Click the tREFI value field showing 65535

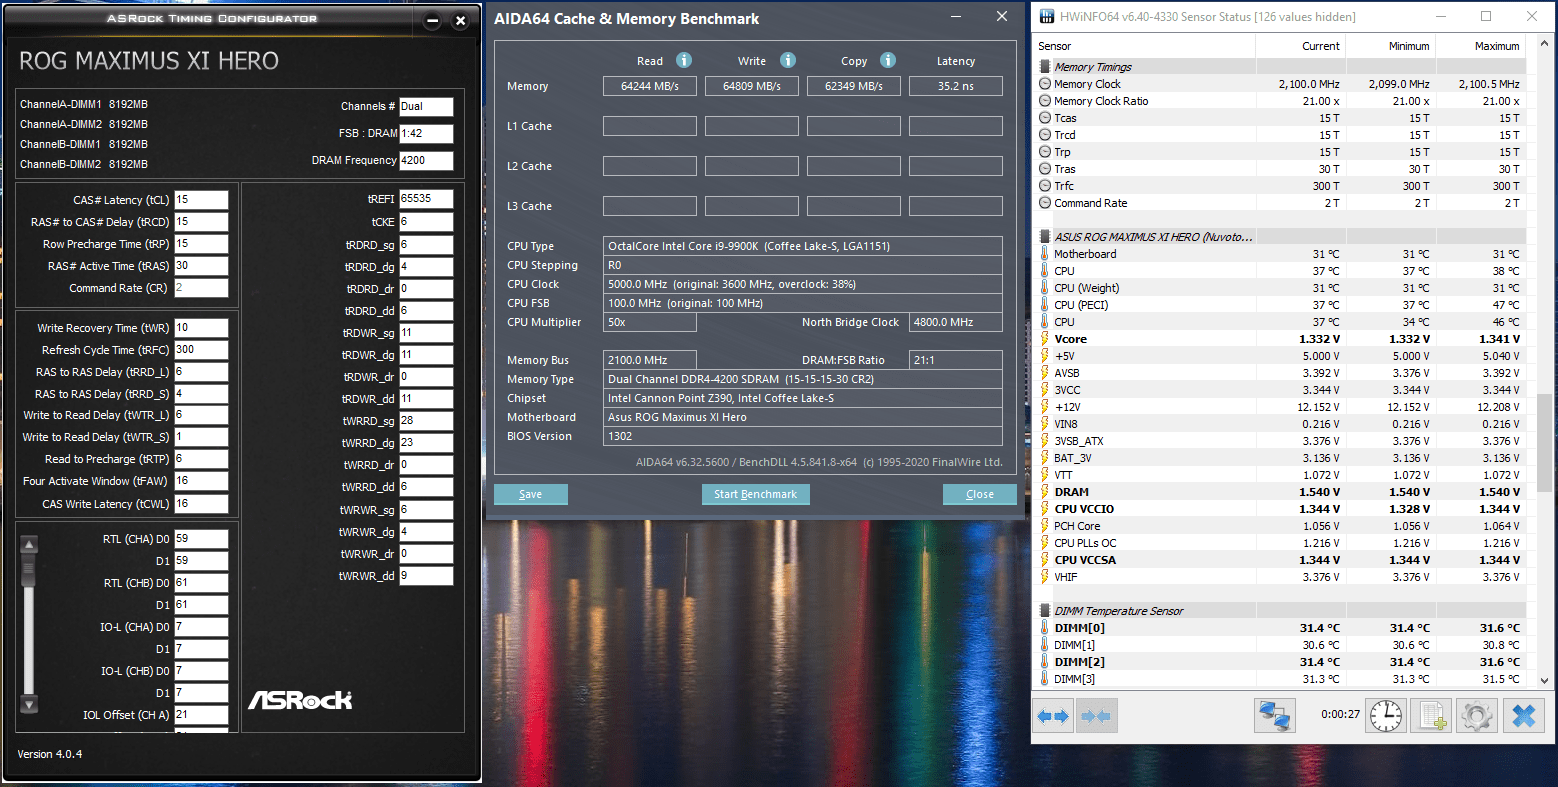pyautogui.click(x=426, y=199)
